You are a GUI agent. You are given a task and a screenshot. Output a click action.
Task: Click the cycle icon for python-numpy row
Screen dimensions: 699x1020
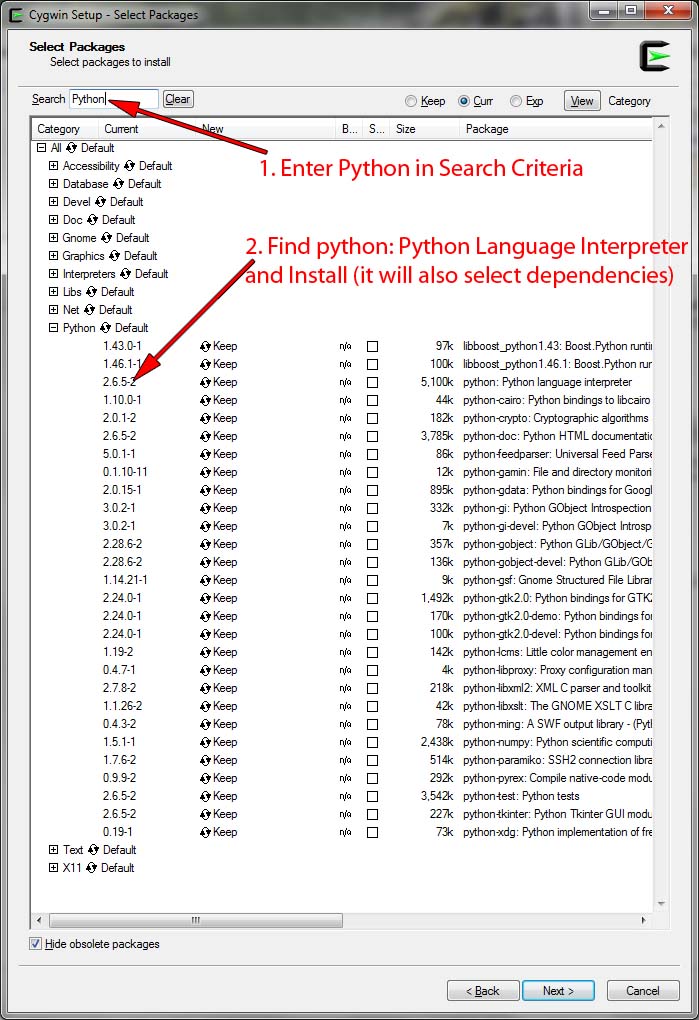(x=205, y=742)
